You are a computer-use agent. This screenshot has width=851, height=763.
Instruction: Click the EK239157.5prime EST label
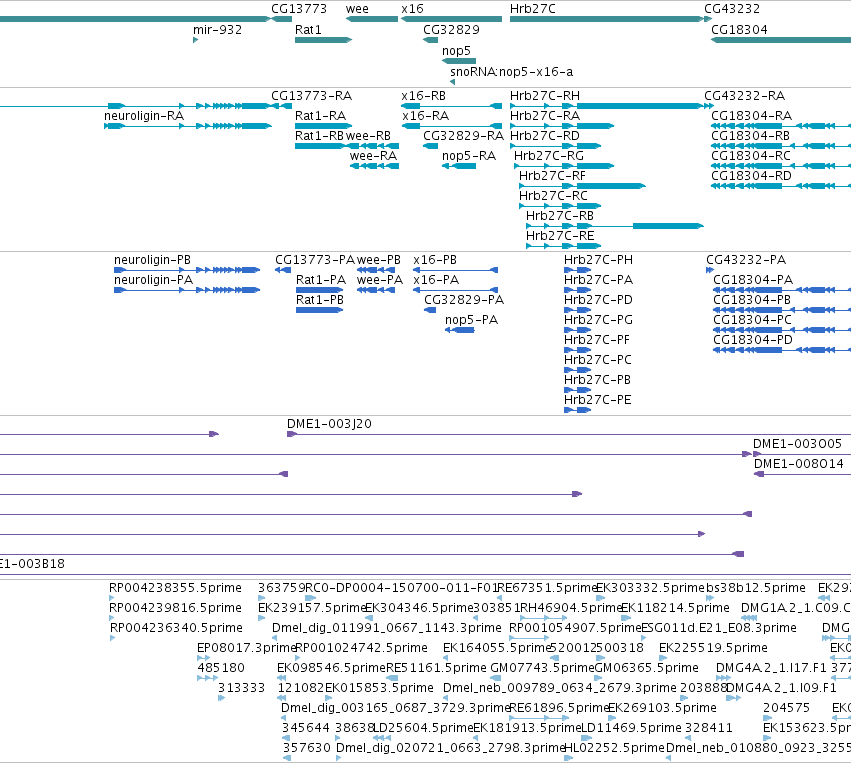(x=313, y=608)
